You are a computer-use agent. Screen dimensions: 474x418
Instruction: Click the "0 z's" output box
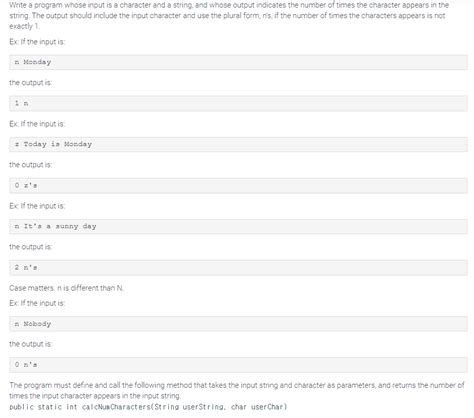coord(238,186)
